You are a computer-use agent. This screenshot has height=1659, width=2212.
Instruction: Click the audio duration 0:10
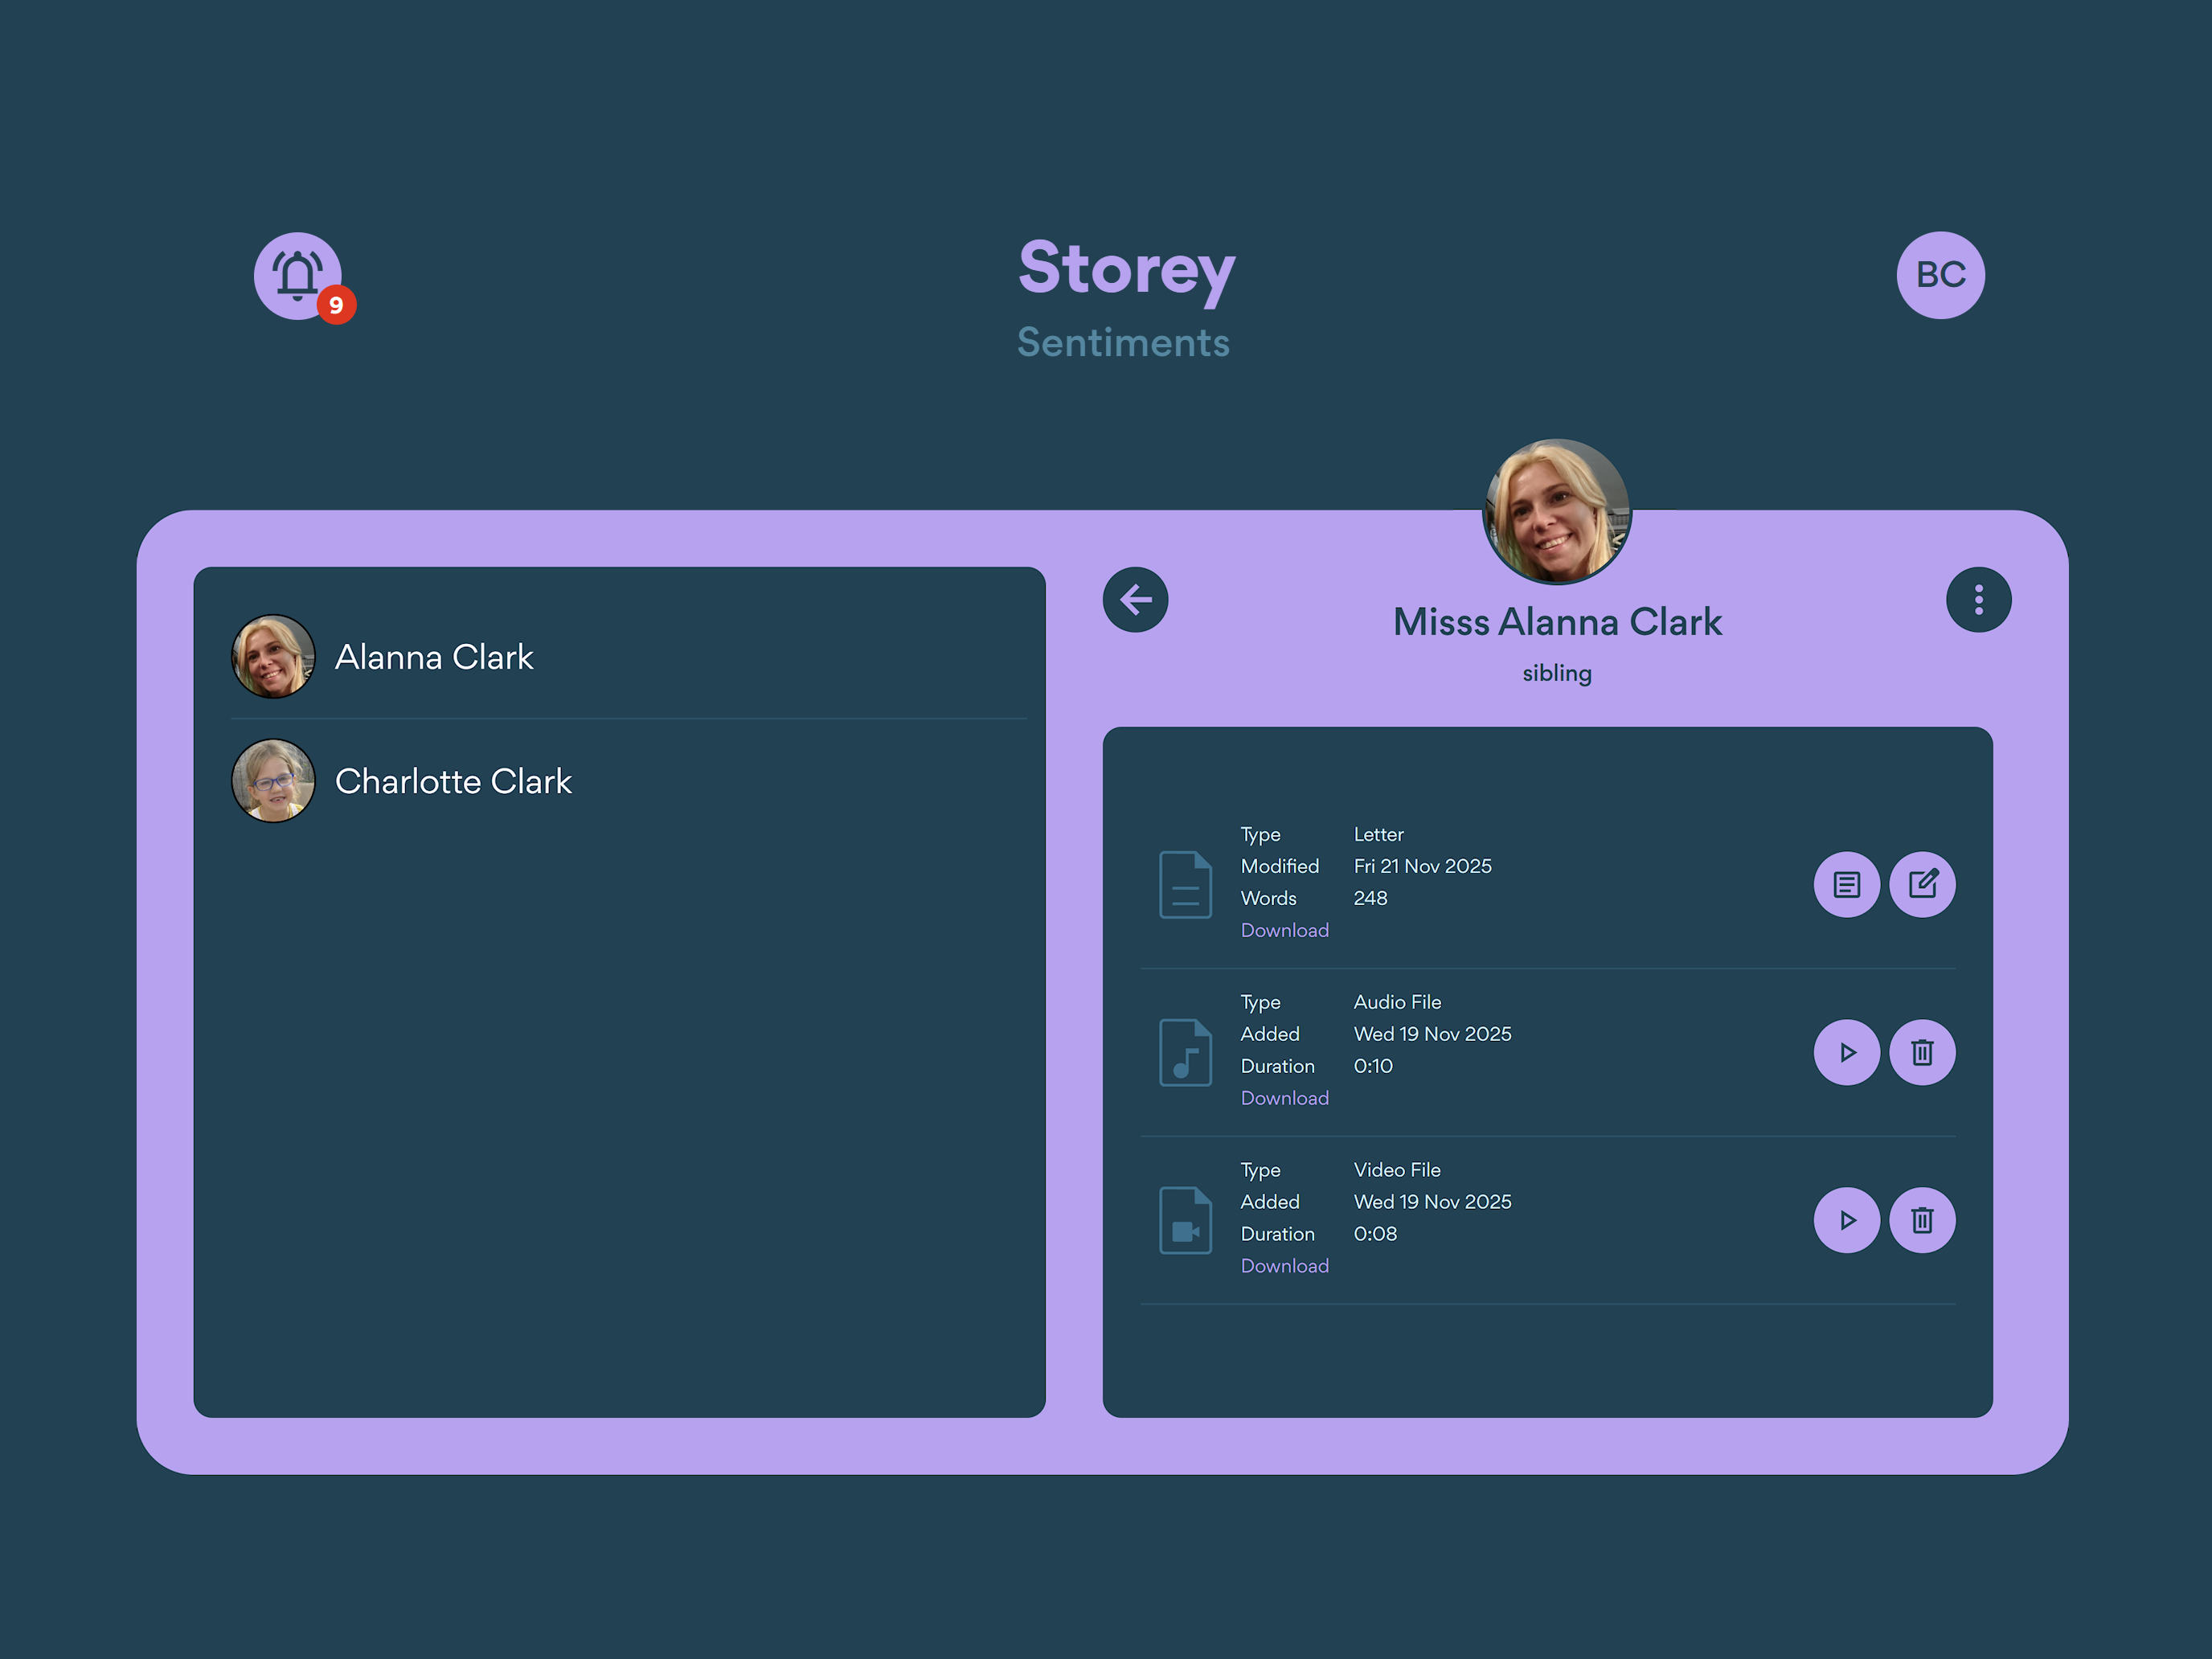click(1373, 1066)
